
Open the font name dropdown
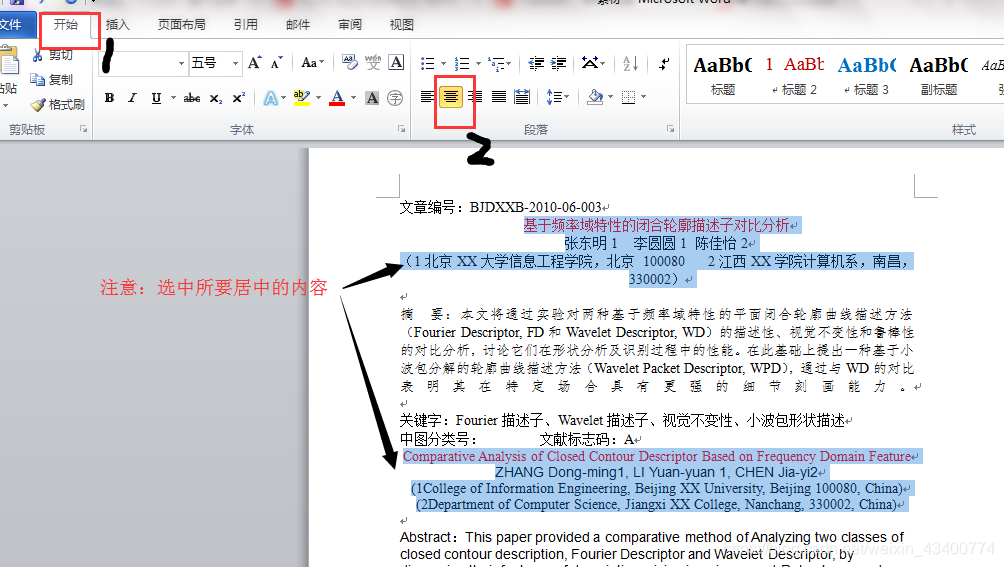(181, 63)
